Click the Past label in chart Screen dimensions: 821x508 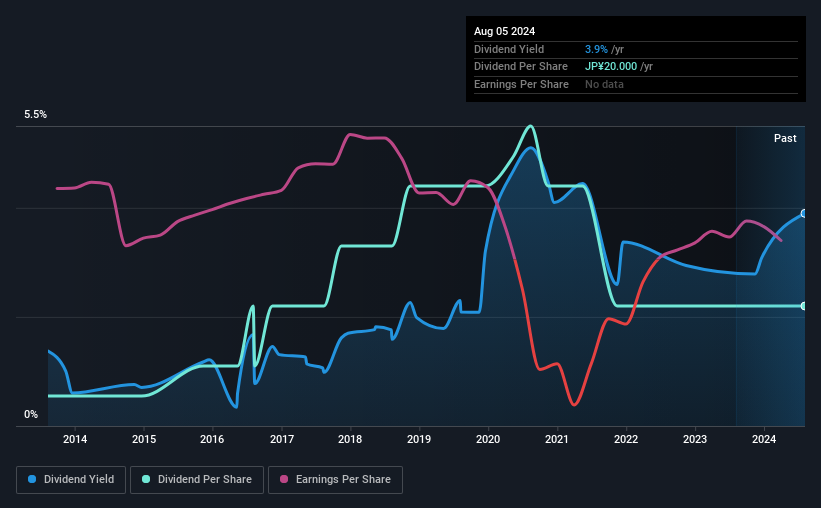click(x=785, y=138)
